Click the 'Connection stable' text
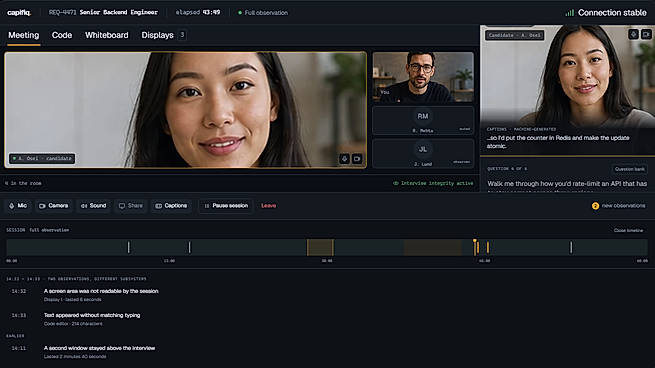655x368 pixels. tap(612, 13)
